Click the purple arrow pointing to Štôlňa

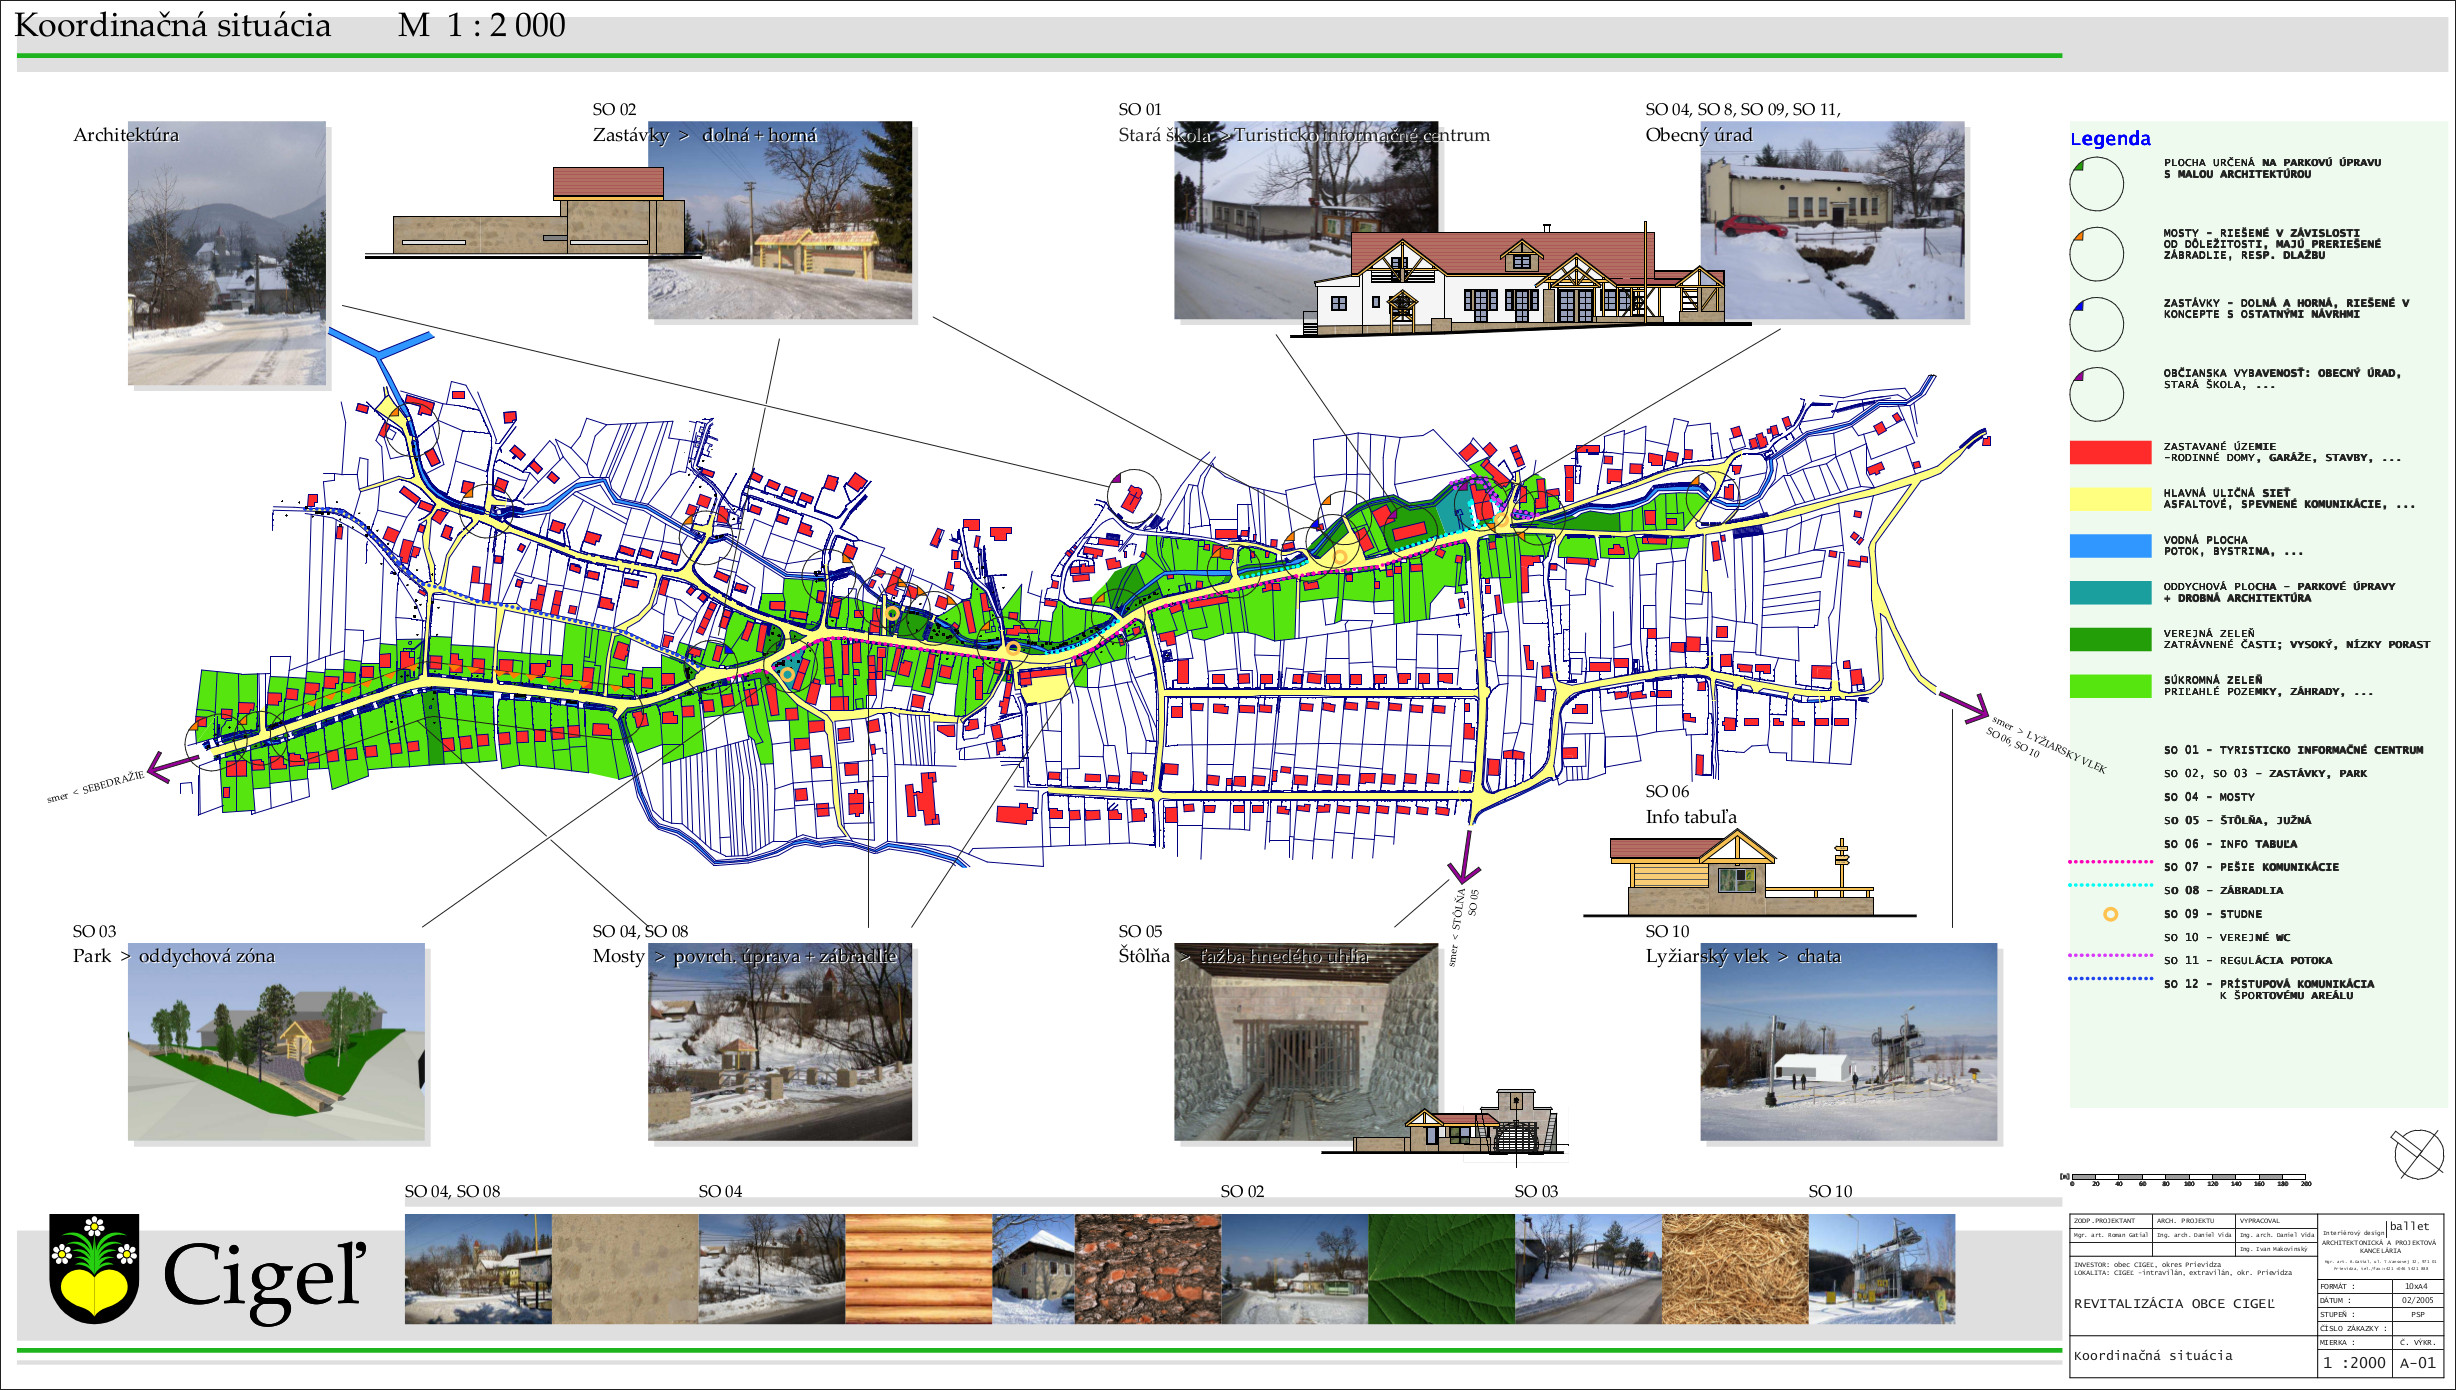click(x=1466, y=856)
